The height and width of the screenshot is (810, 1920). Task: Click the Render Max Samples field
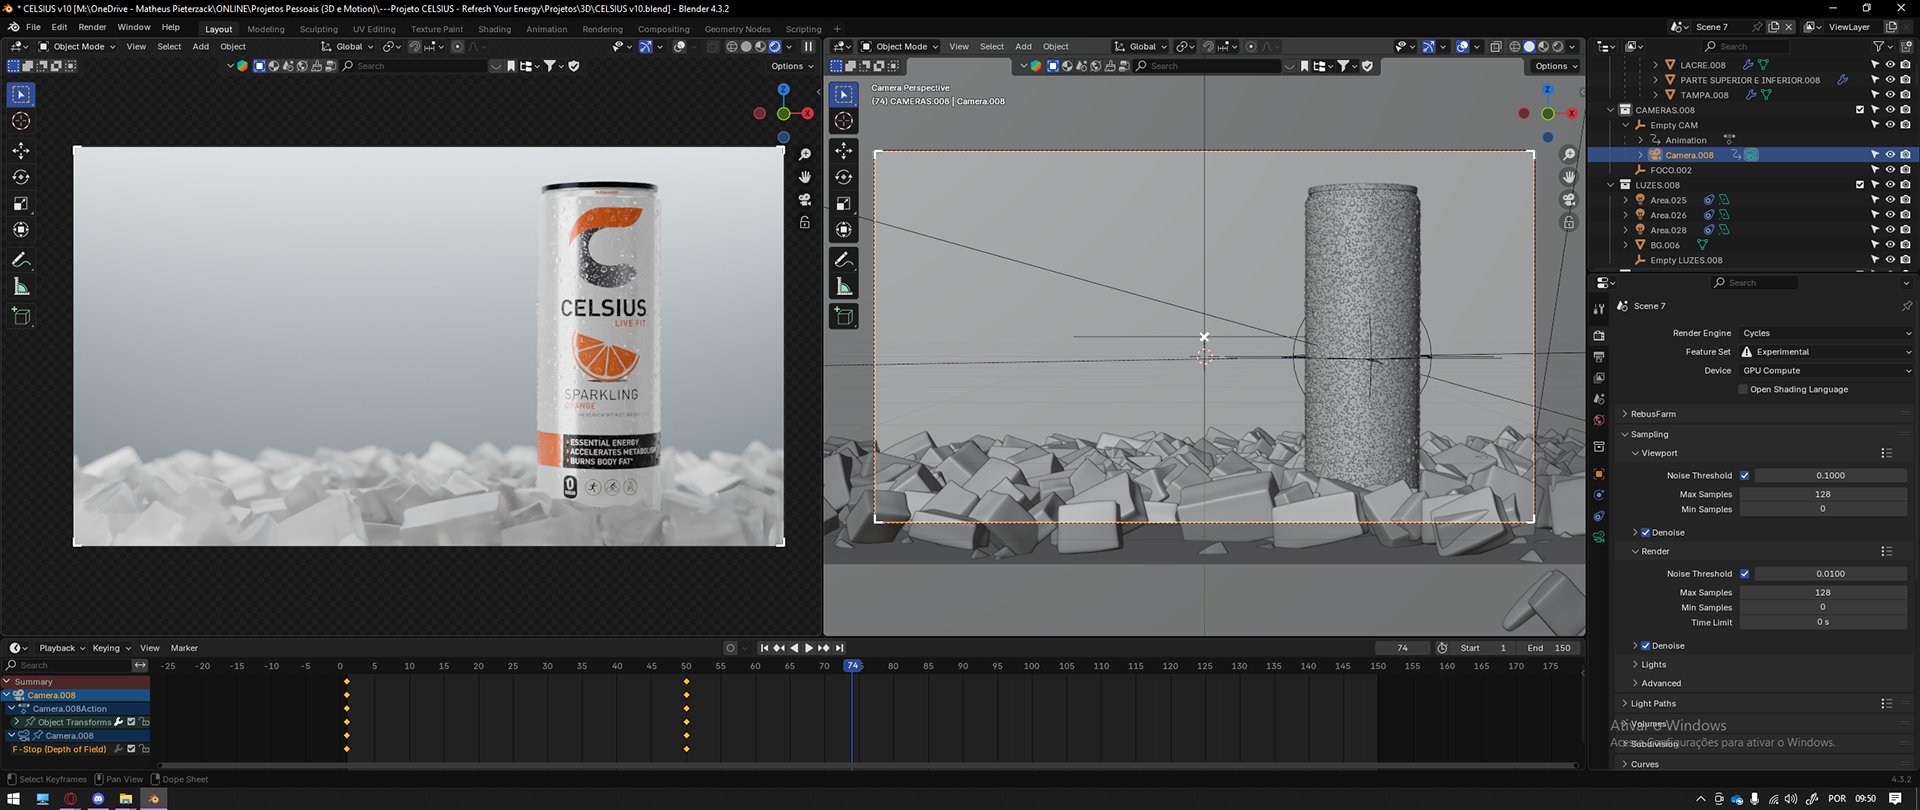(1823, 593)
